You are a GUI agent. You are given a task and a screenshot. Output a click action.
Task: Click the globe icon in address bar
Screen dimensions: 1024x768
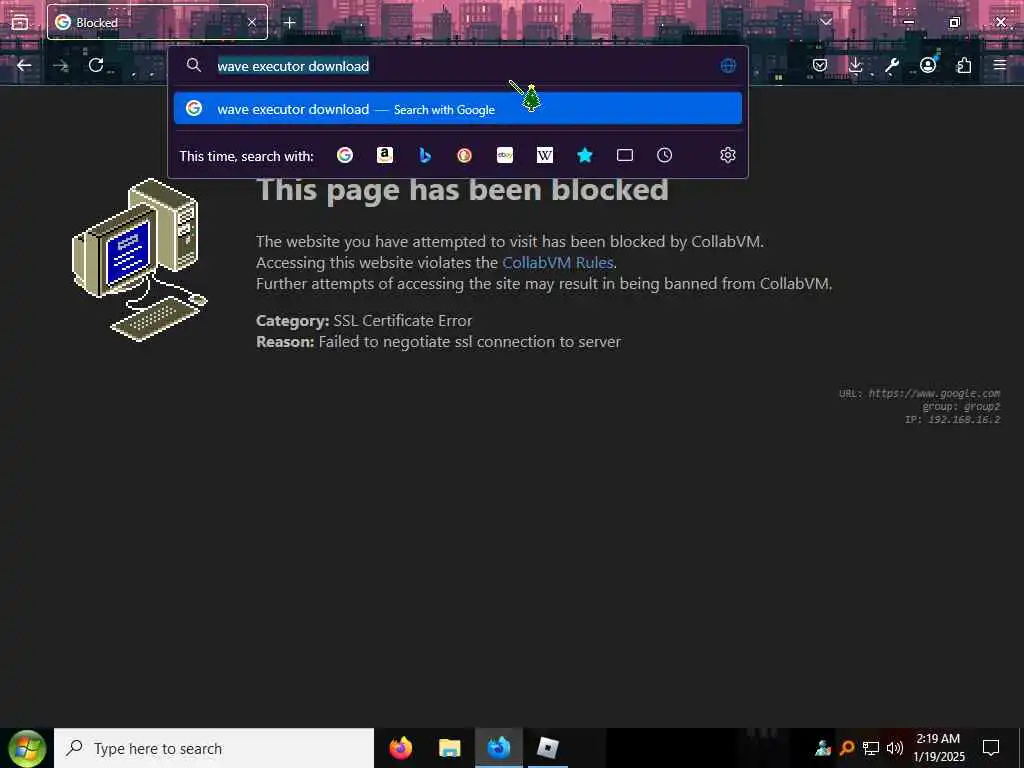coord(728,65)
